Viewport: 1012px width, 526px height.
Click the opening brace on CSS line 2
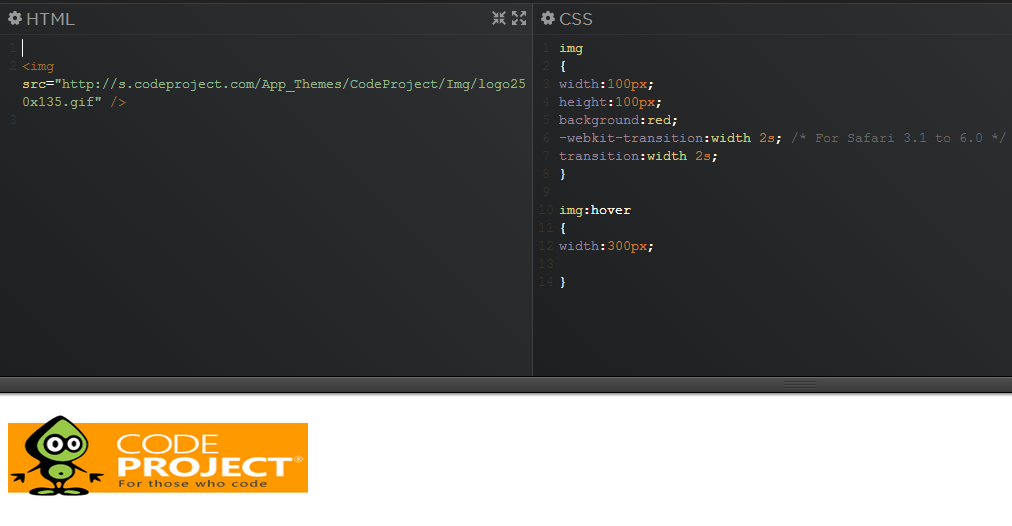coord(563,66)
